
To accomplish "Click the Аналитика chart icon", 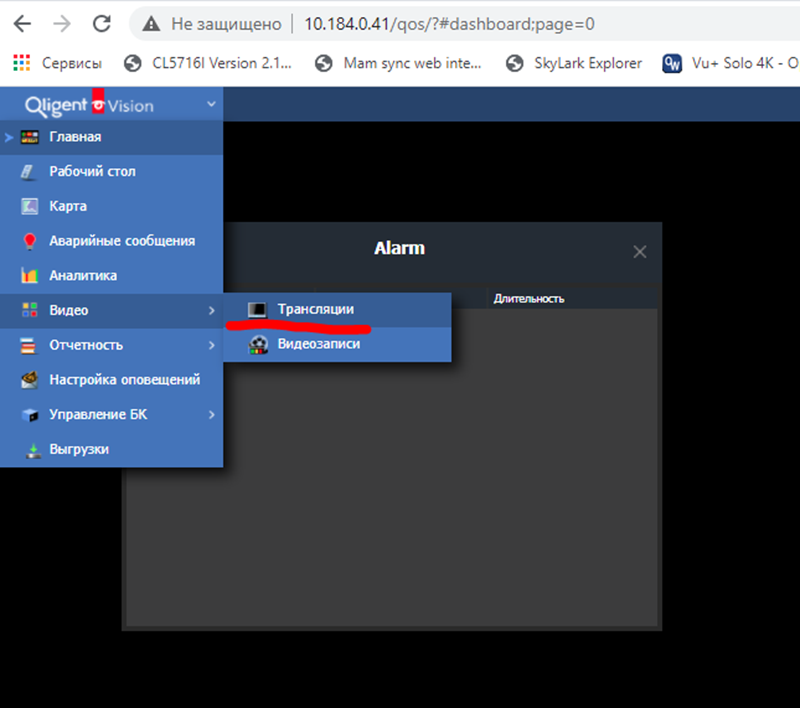I will point(30,275).
